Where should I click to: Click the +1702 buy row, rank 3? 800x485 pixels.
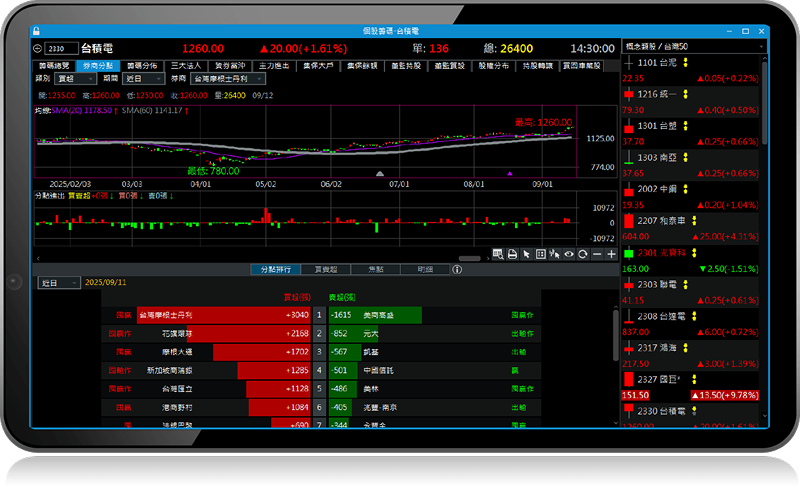tap(206, 352)
